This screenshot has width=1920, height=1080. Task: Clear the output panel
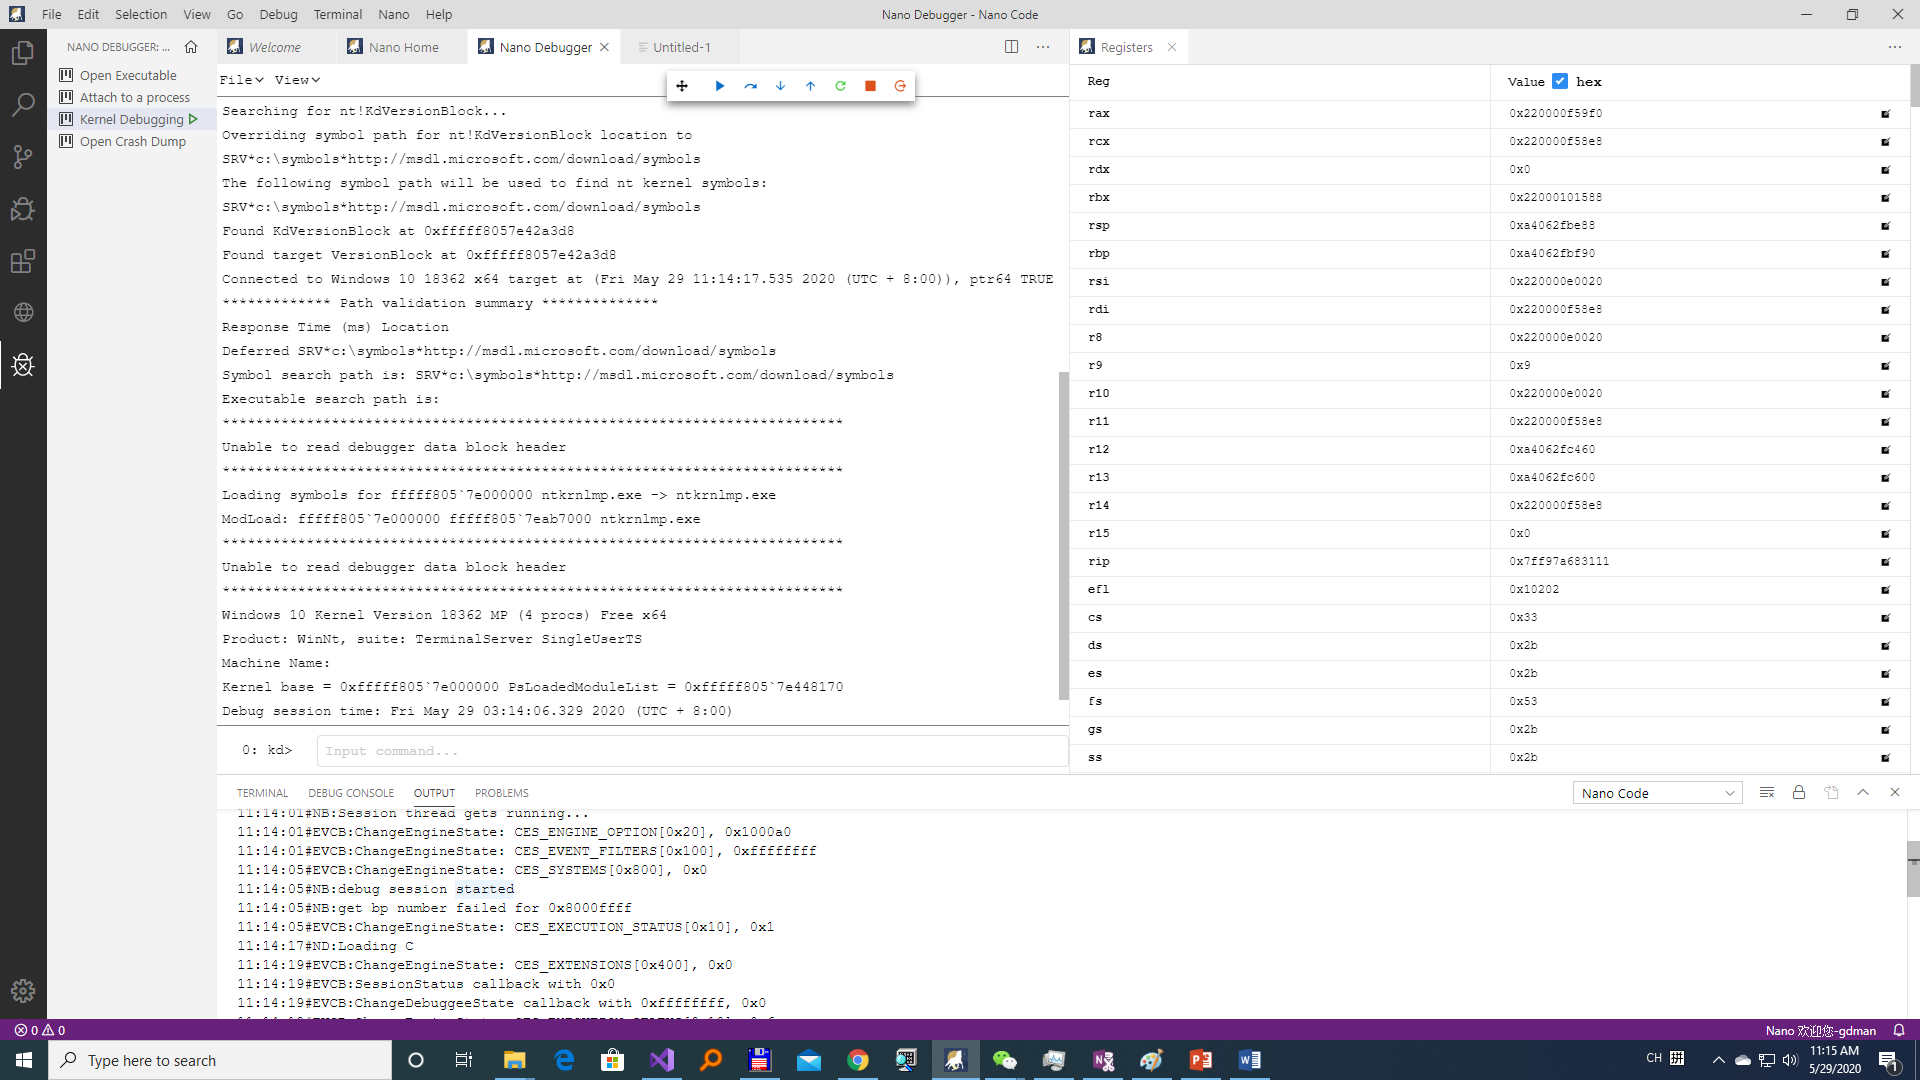(x=1767, y=793)
